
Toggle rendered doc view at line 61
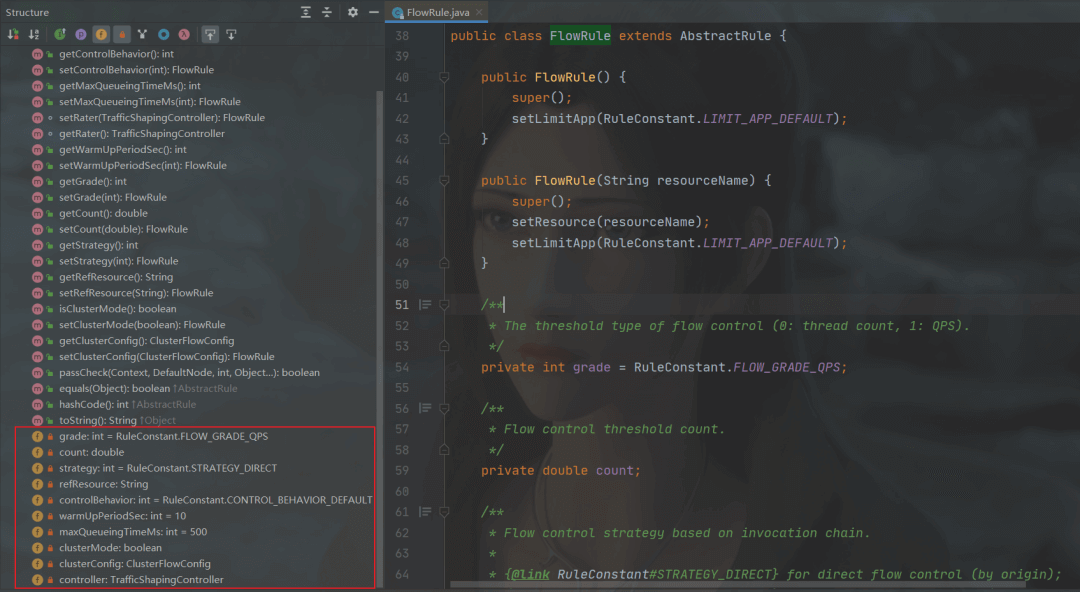pyautogui.click(x=425, y=512)
